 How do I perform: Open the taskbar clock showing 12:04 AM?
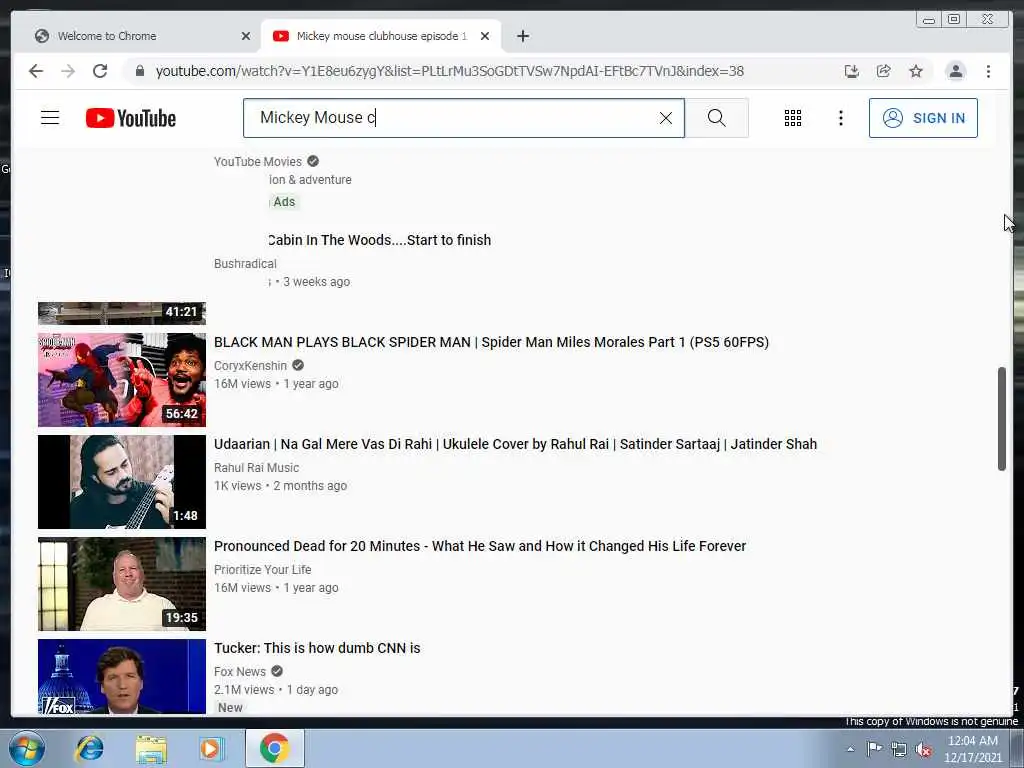coord(972,749)
